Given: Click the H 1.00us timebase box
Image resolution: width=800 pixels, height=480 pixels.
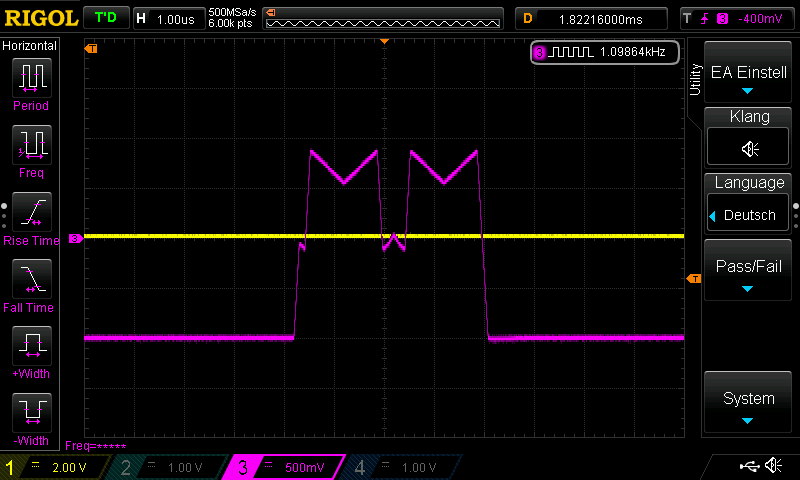Looking at the screenshot, I should 169,19.
